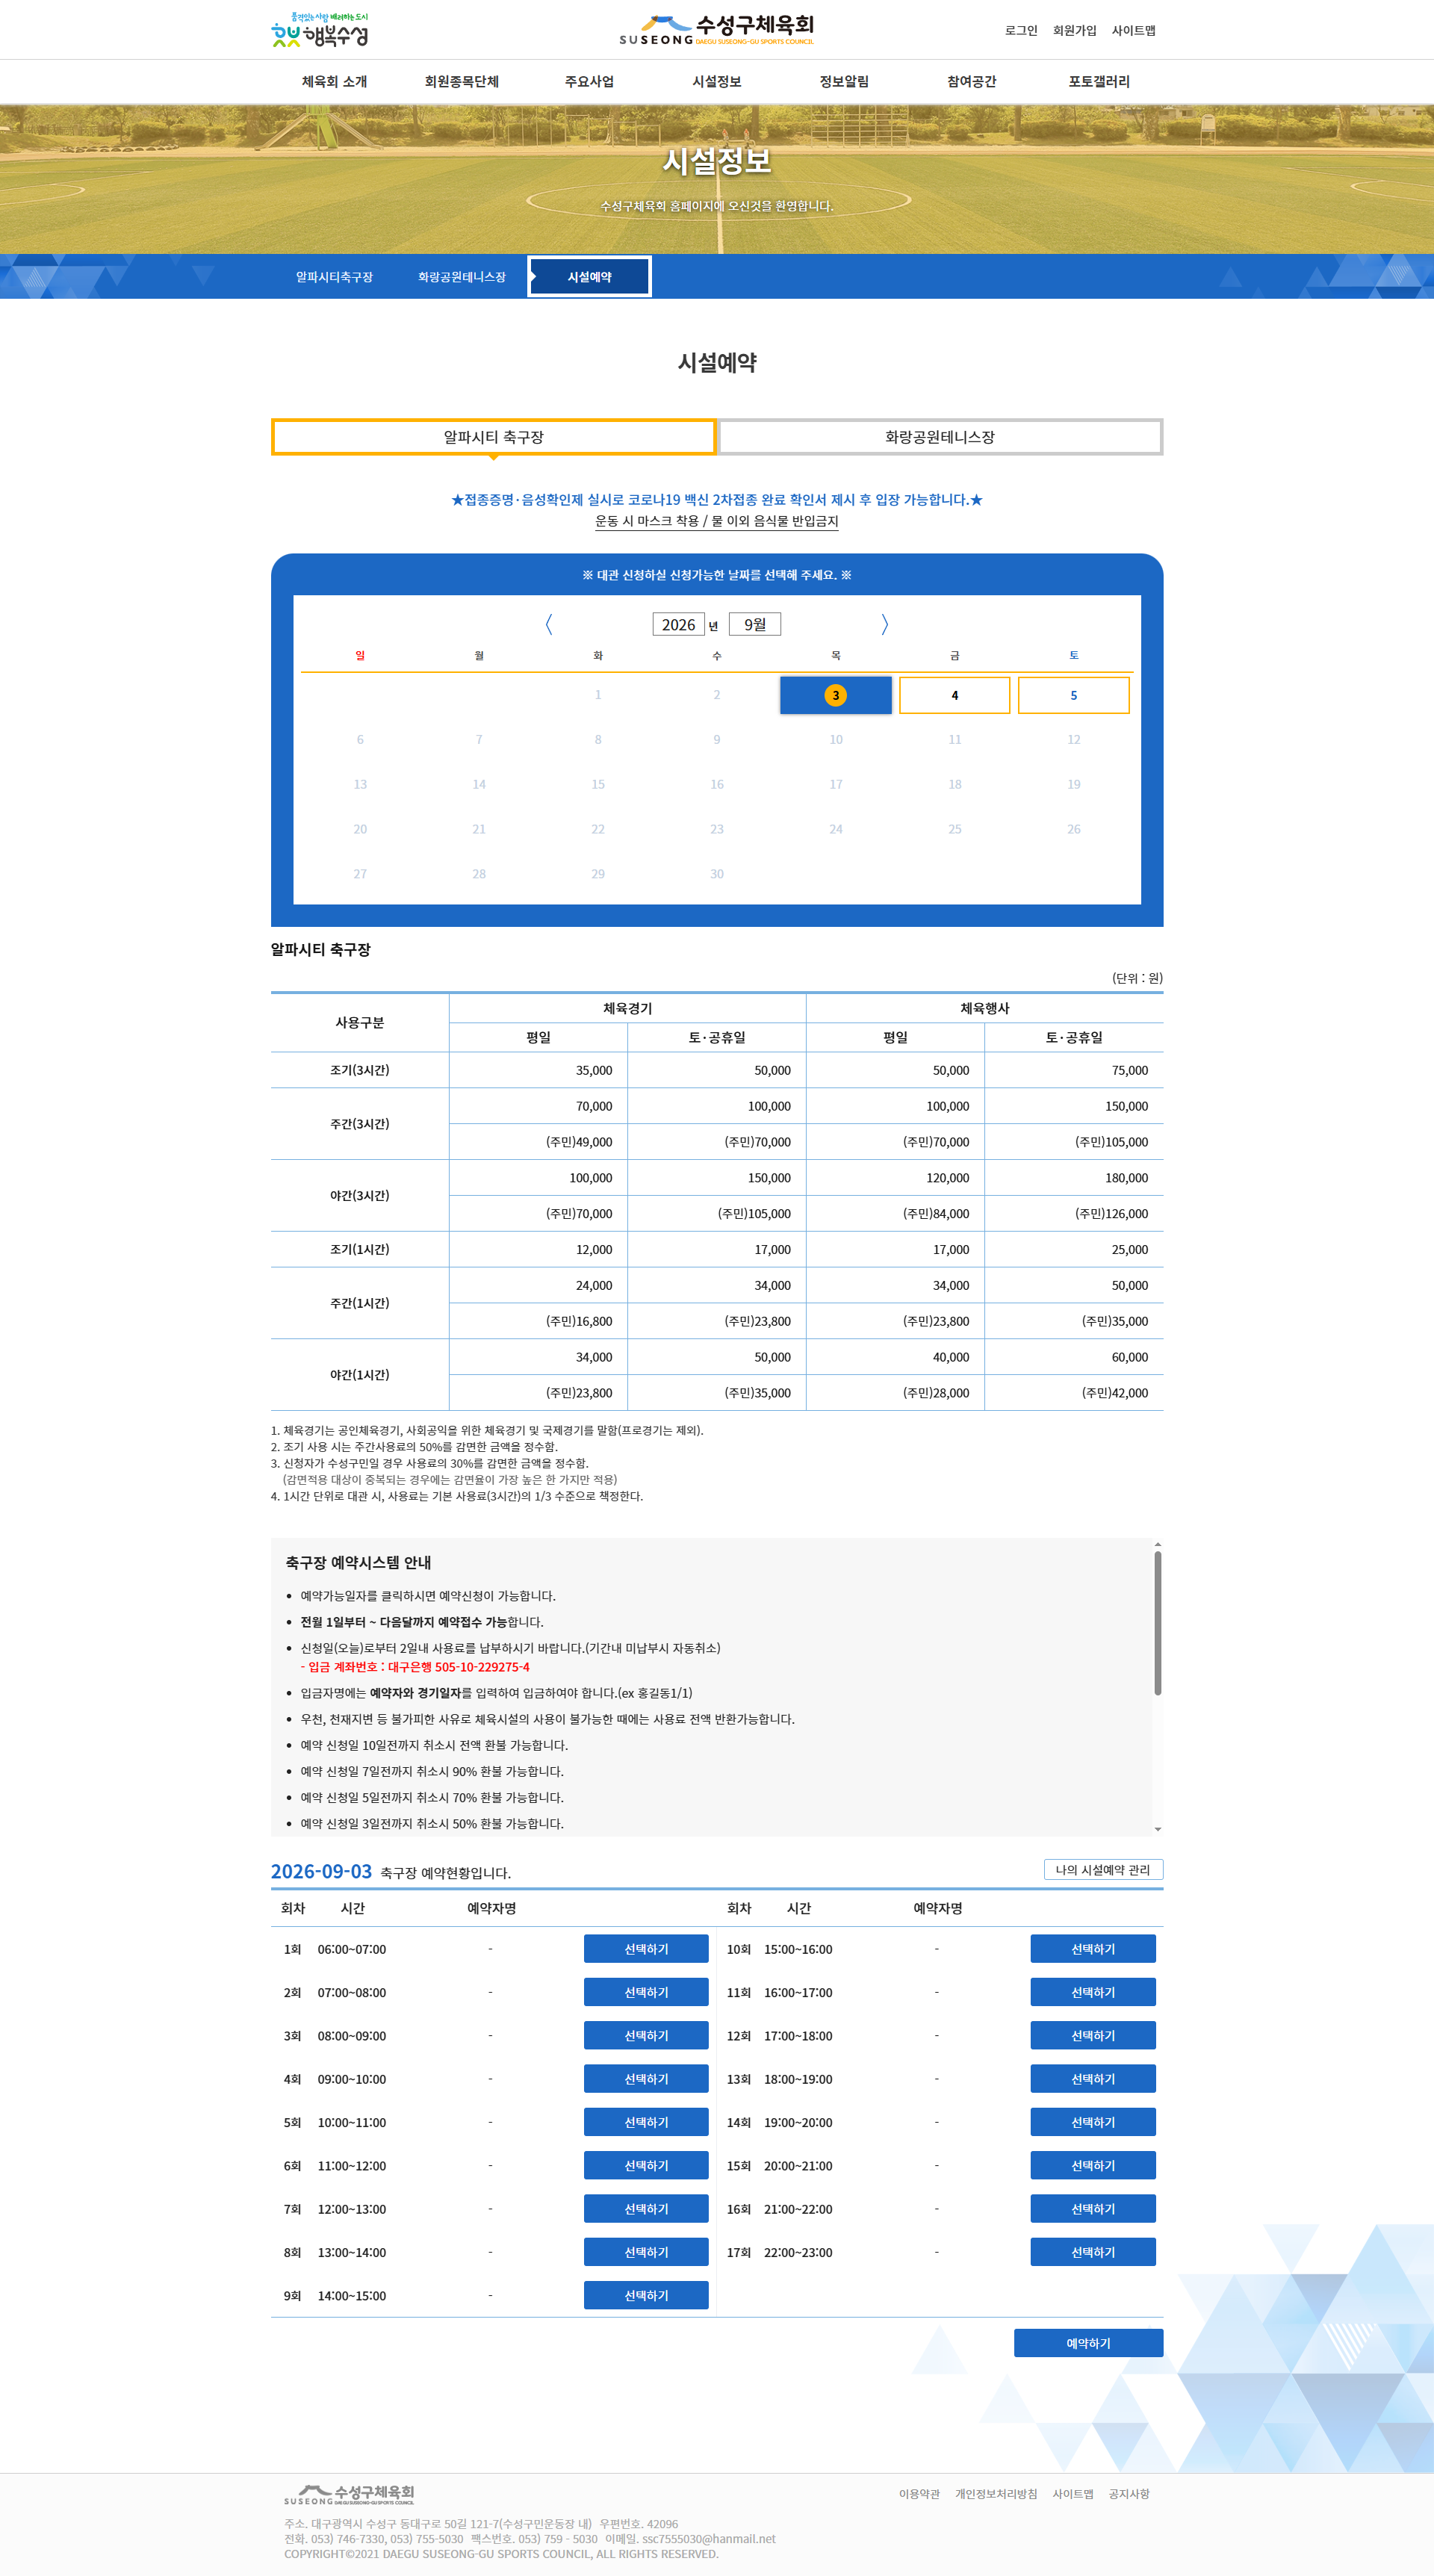Viewport: 1434px width, 2576px height.
Task: Click the 2026-09-03 date heading
Action: click(x=321, y=1871)
